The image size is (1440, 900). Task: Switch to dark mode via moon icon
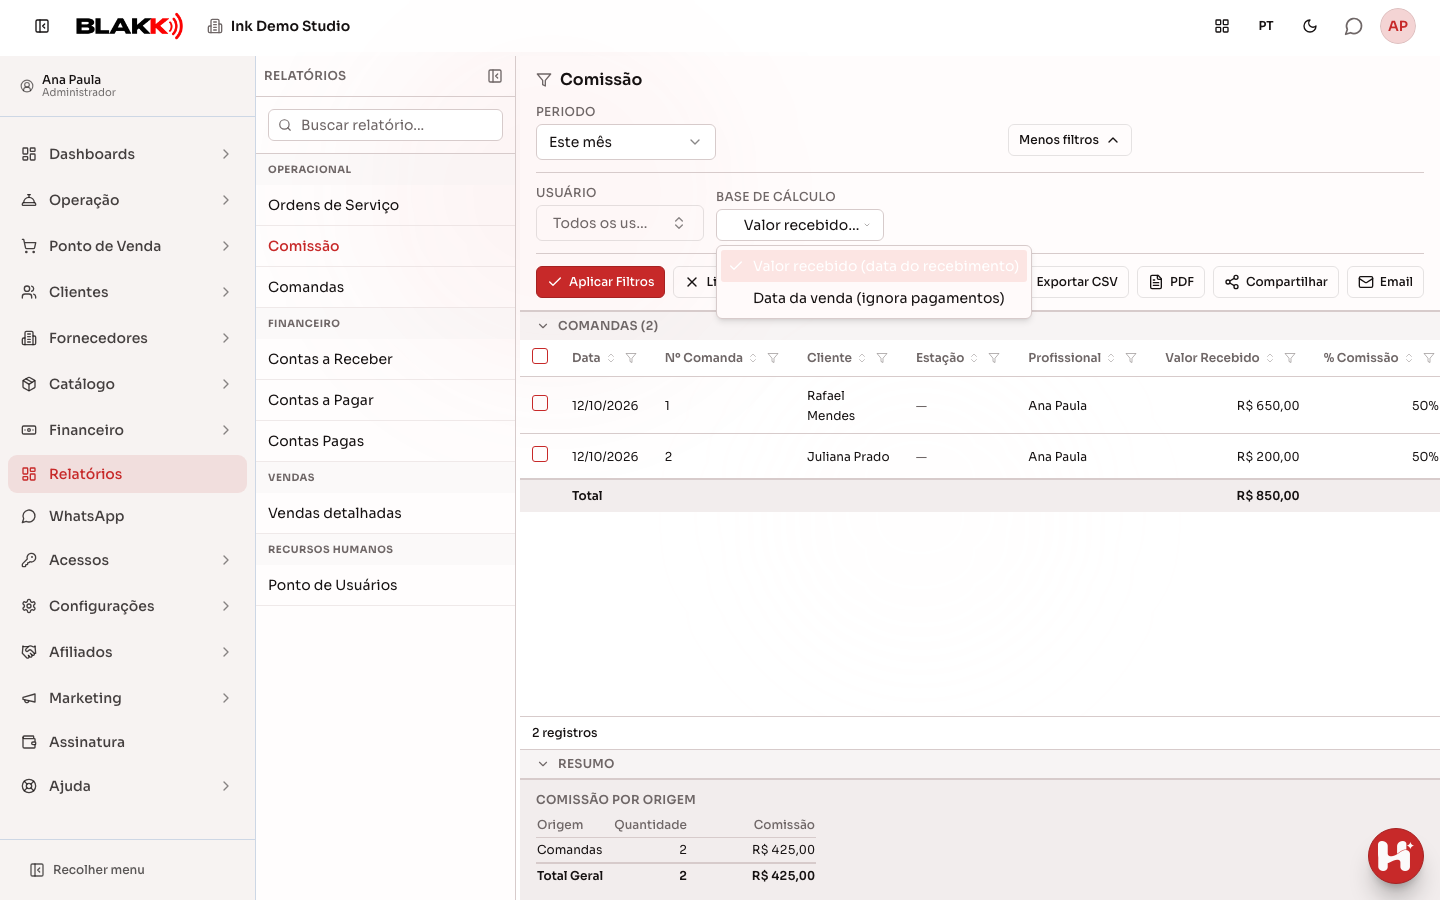coord(1310,26)
